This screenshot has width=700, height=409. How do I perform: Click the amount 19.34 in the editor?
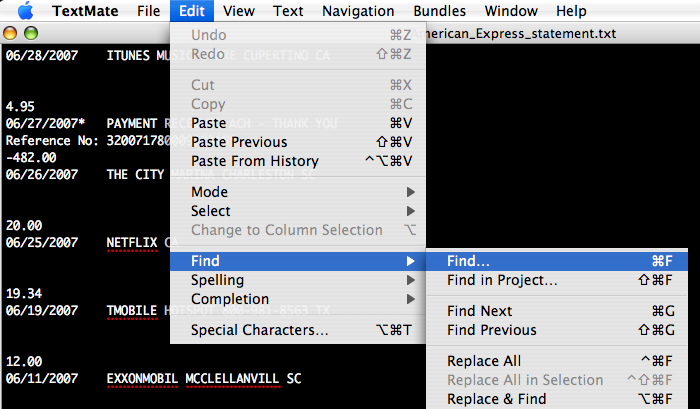click(x=24, y=293)
